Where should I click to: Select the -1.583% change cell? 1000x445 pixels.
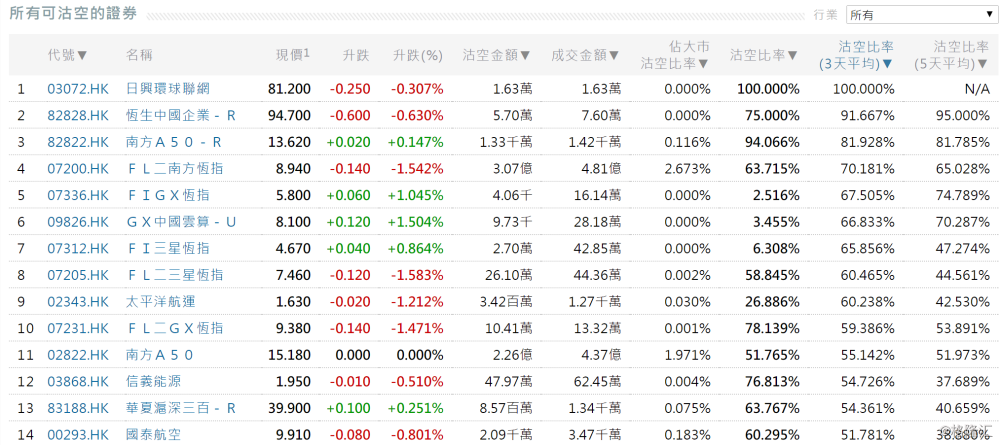418,275
